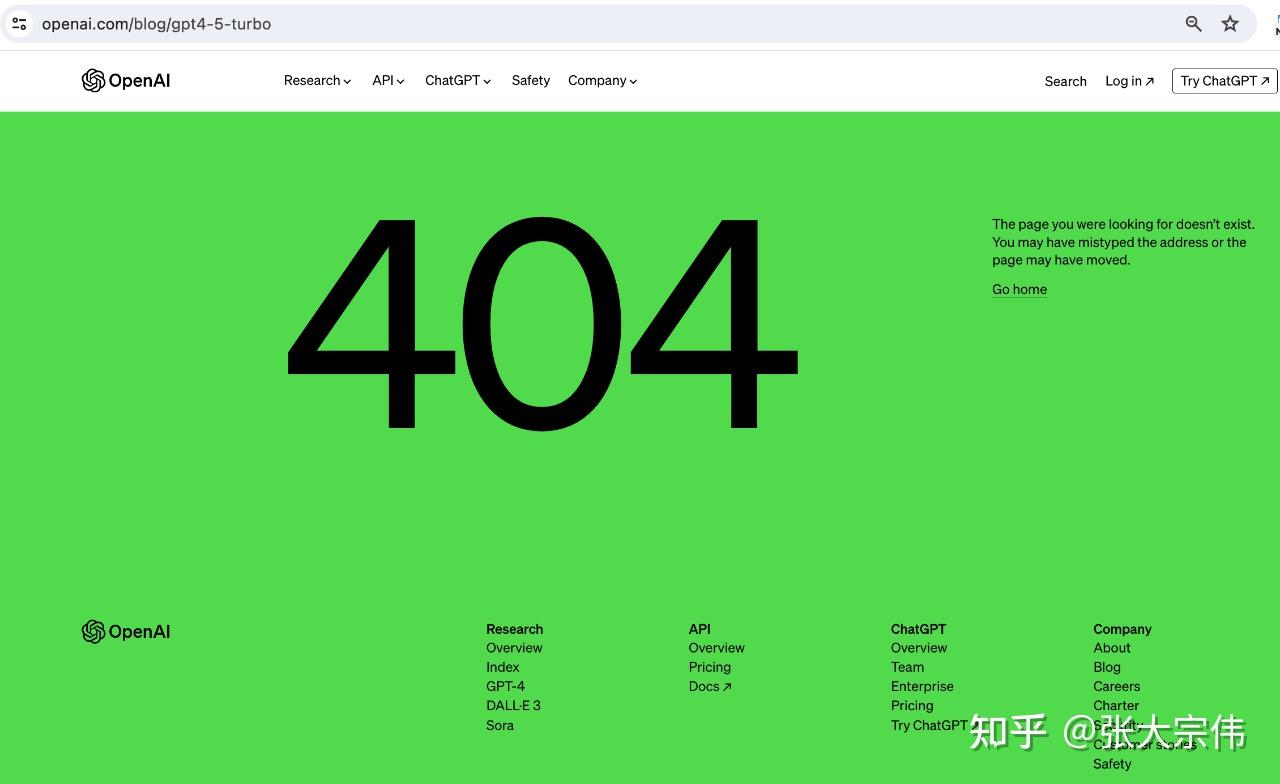The height and width of the screenshot is (784, 1280).
Task: Click the address bar URL field
Action: coord(600,24)
